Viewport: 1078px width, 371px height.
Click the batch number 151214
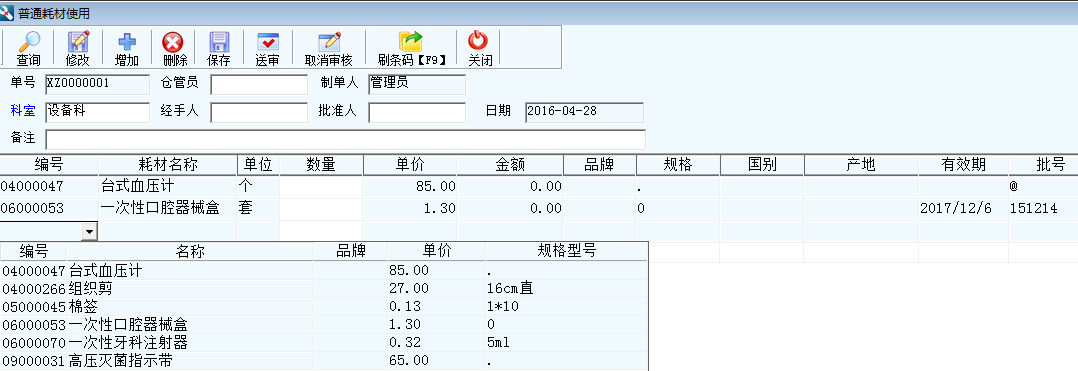coord(1033,209)
